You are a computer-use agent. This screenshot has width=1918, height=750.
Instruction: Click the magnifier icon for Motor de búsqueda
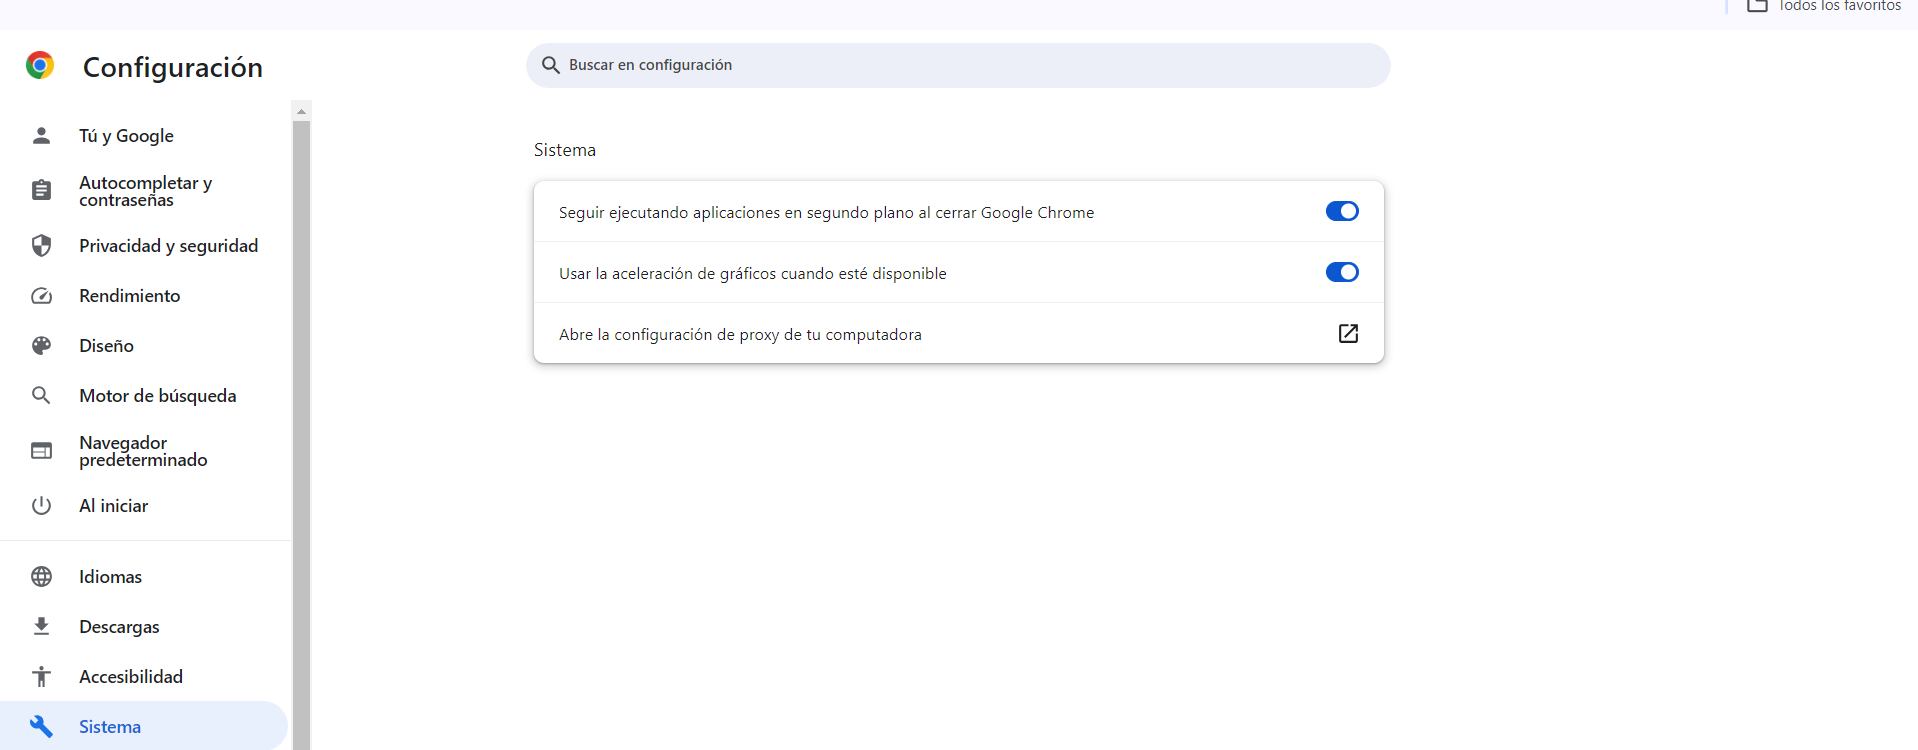41,396
